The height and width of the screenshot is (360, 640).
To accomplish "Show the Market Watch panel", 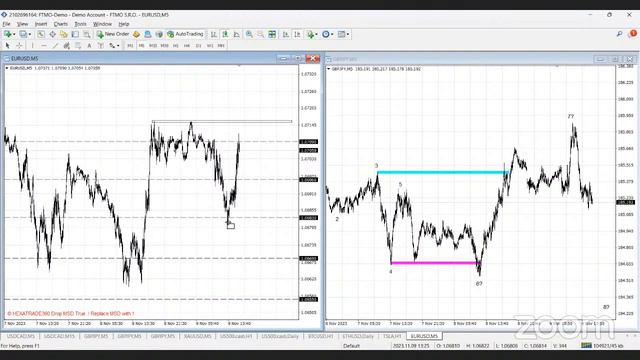I will pyautogui.click(x=41, y=34).
